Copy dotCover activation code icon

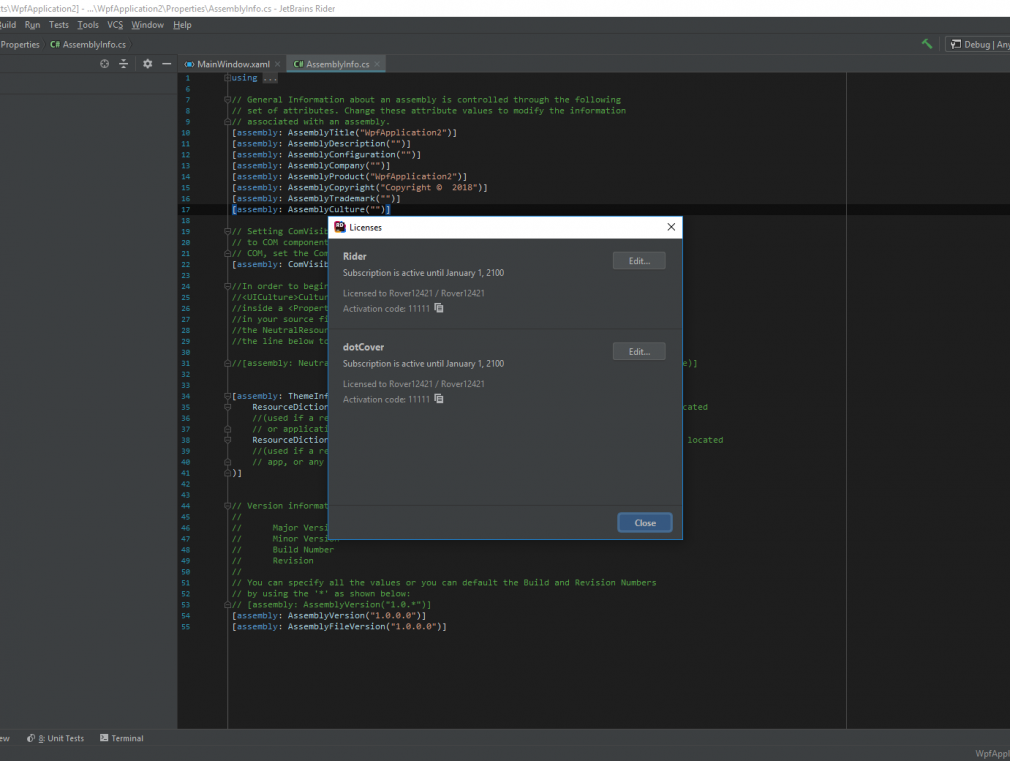point(439,399)
